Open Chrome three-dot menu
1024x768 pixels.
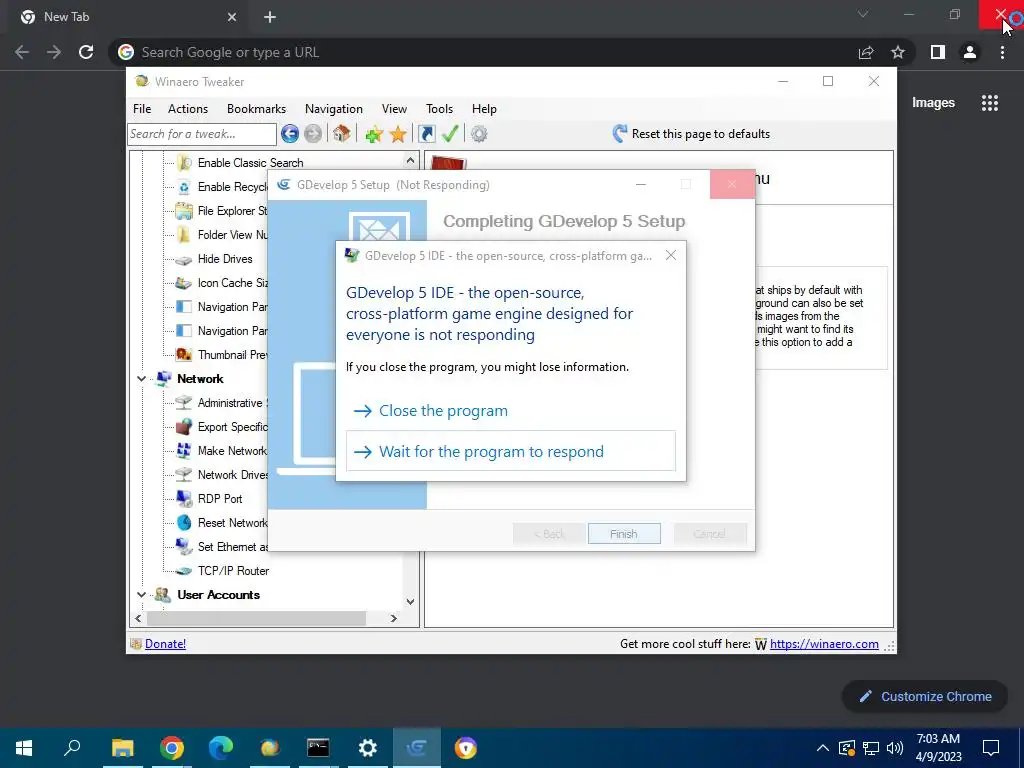[x=1002, y=52]
